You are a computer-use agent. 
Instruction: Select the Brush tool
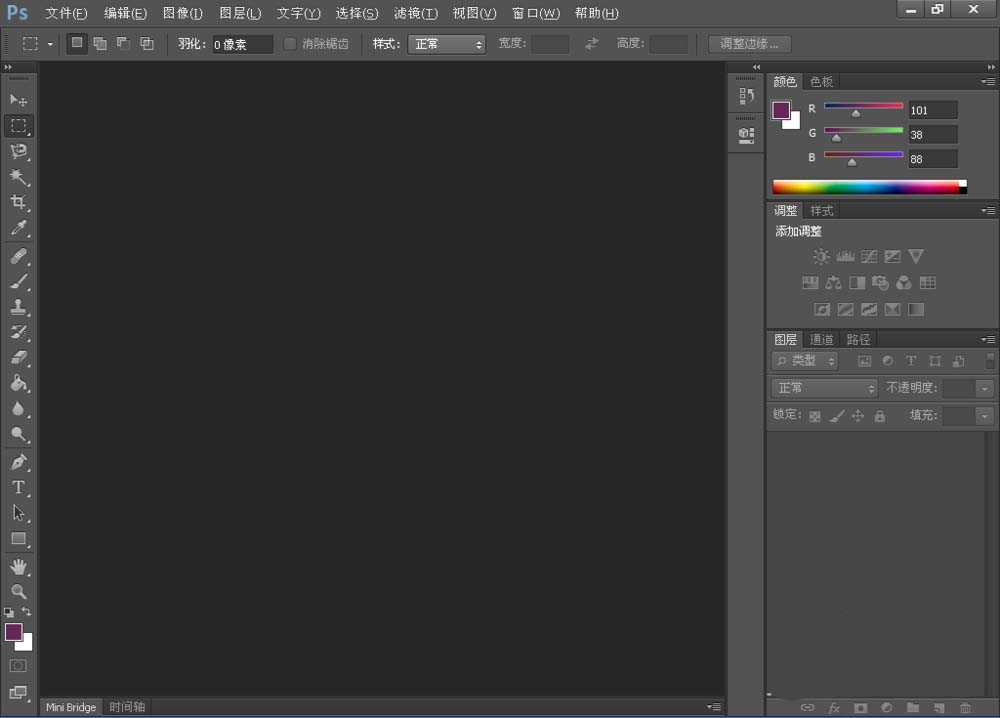point(18,282)
